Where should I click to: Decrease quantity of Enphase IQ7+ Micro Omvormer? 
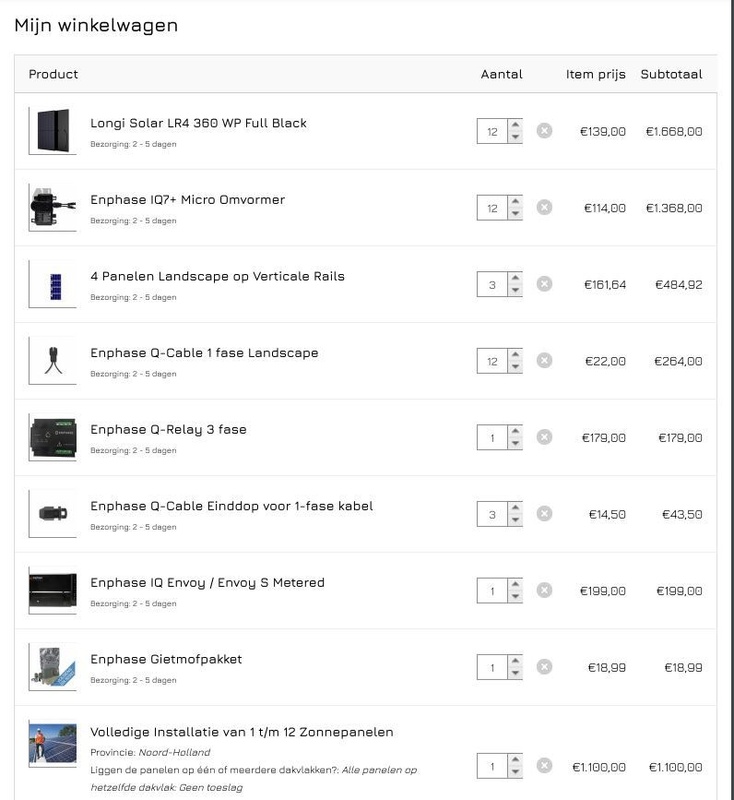pyautogui.click(x=515, y=214)
